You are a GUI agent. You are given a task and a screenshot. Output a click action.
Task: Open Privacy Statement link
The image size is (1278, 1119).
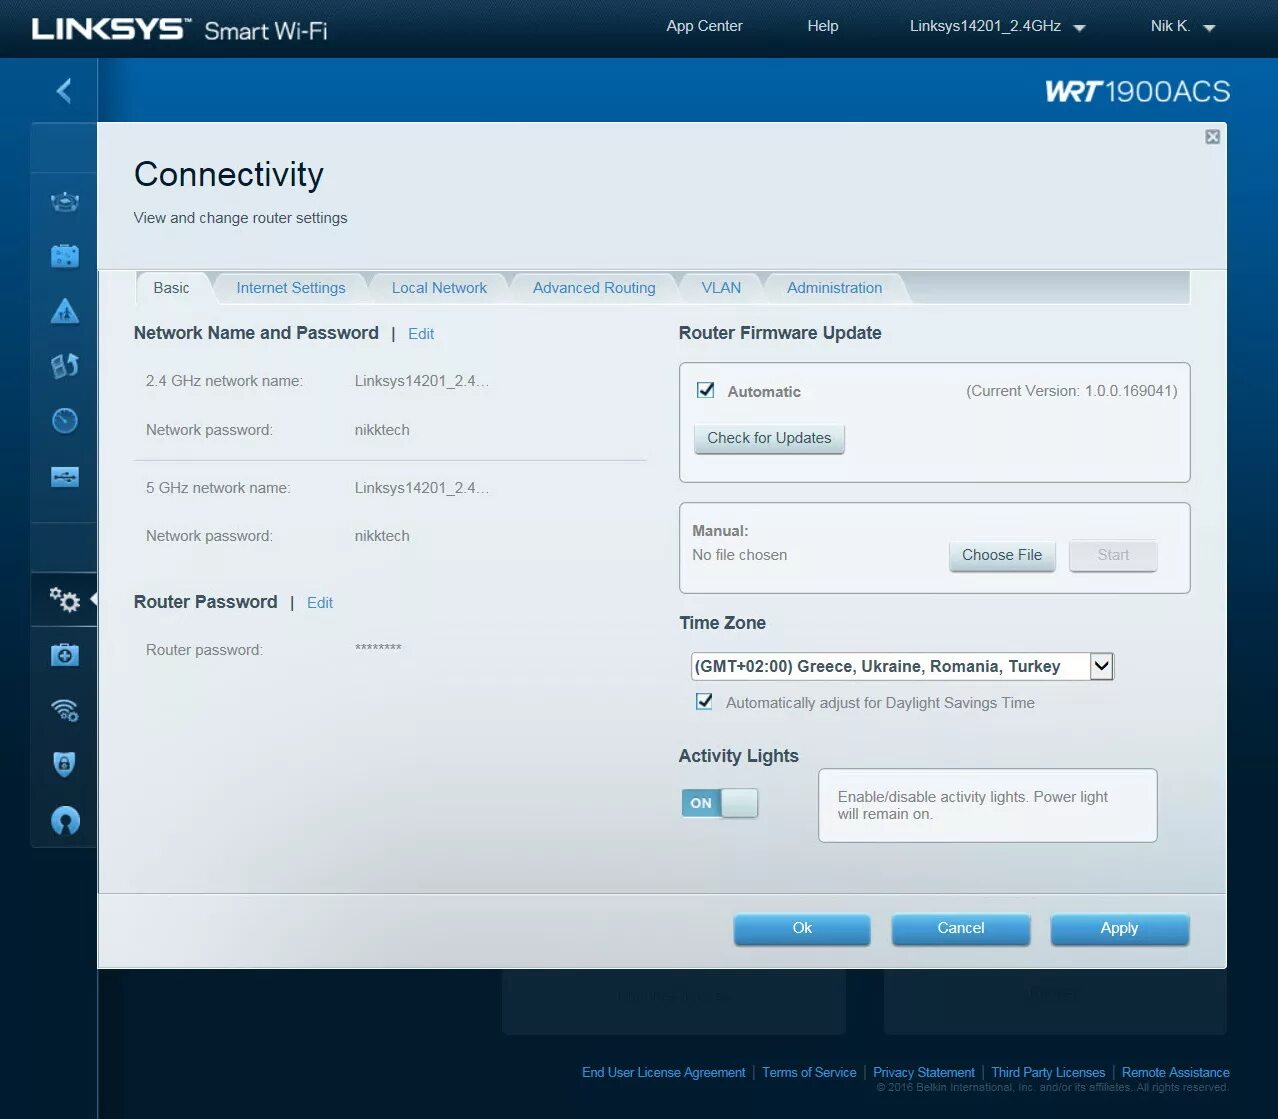[x=924, y=1072]
